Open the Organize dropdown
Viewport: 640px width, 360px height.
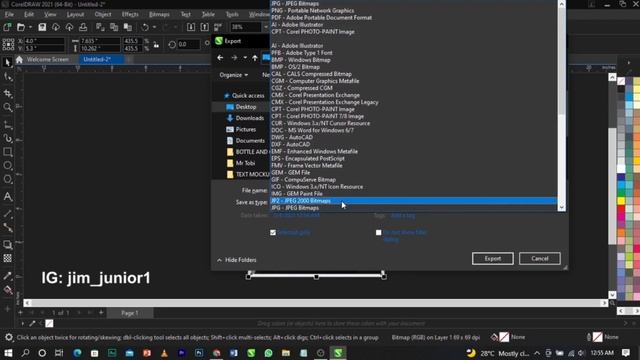[233, 75]
